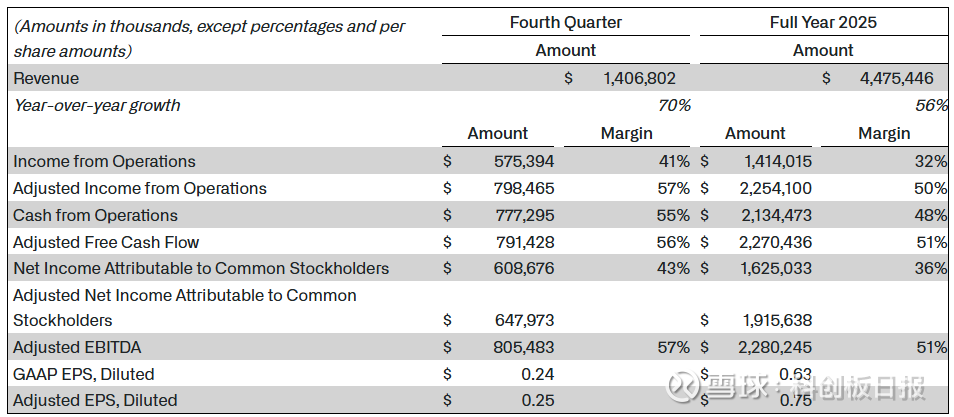Screen dimensions: 954x417
Task: Click the 647,973 adjusted net income value
Action: point(523,321)
